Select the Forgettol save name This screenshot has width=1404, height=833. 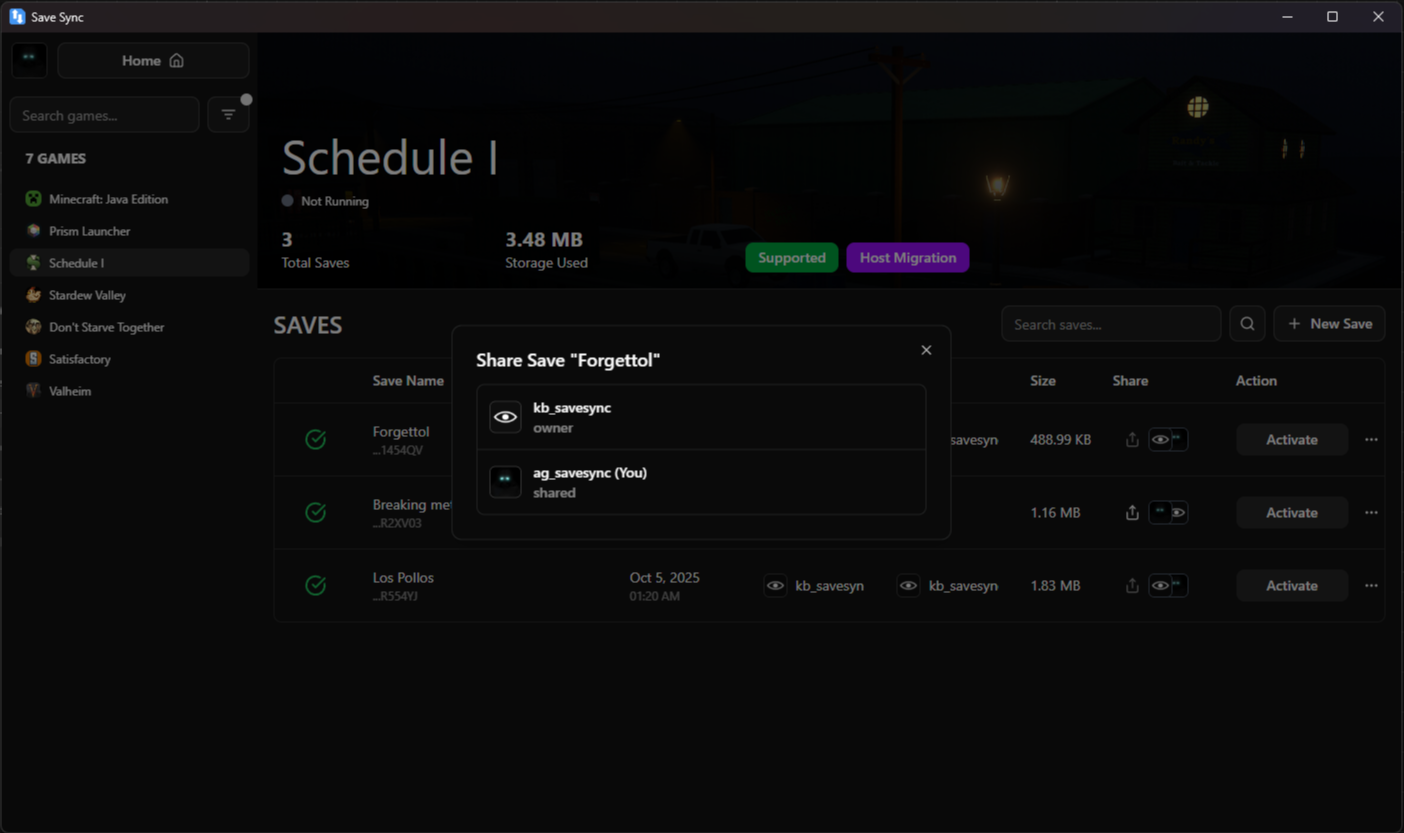(x=401, y=432)
